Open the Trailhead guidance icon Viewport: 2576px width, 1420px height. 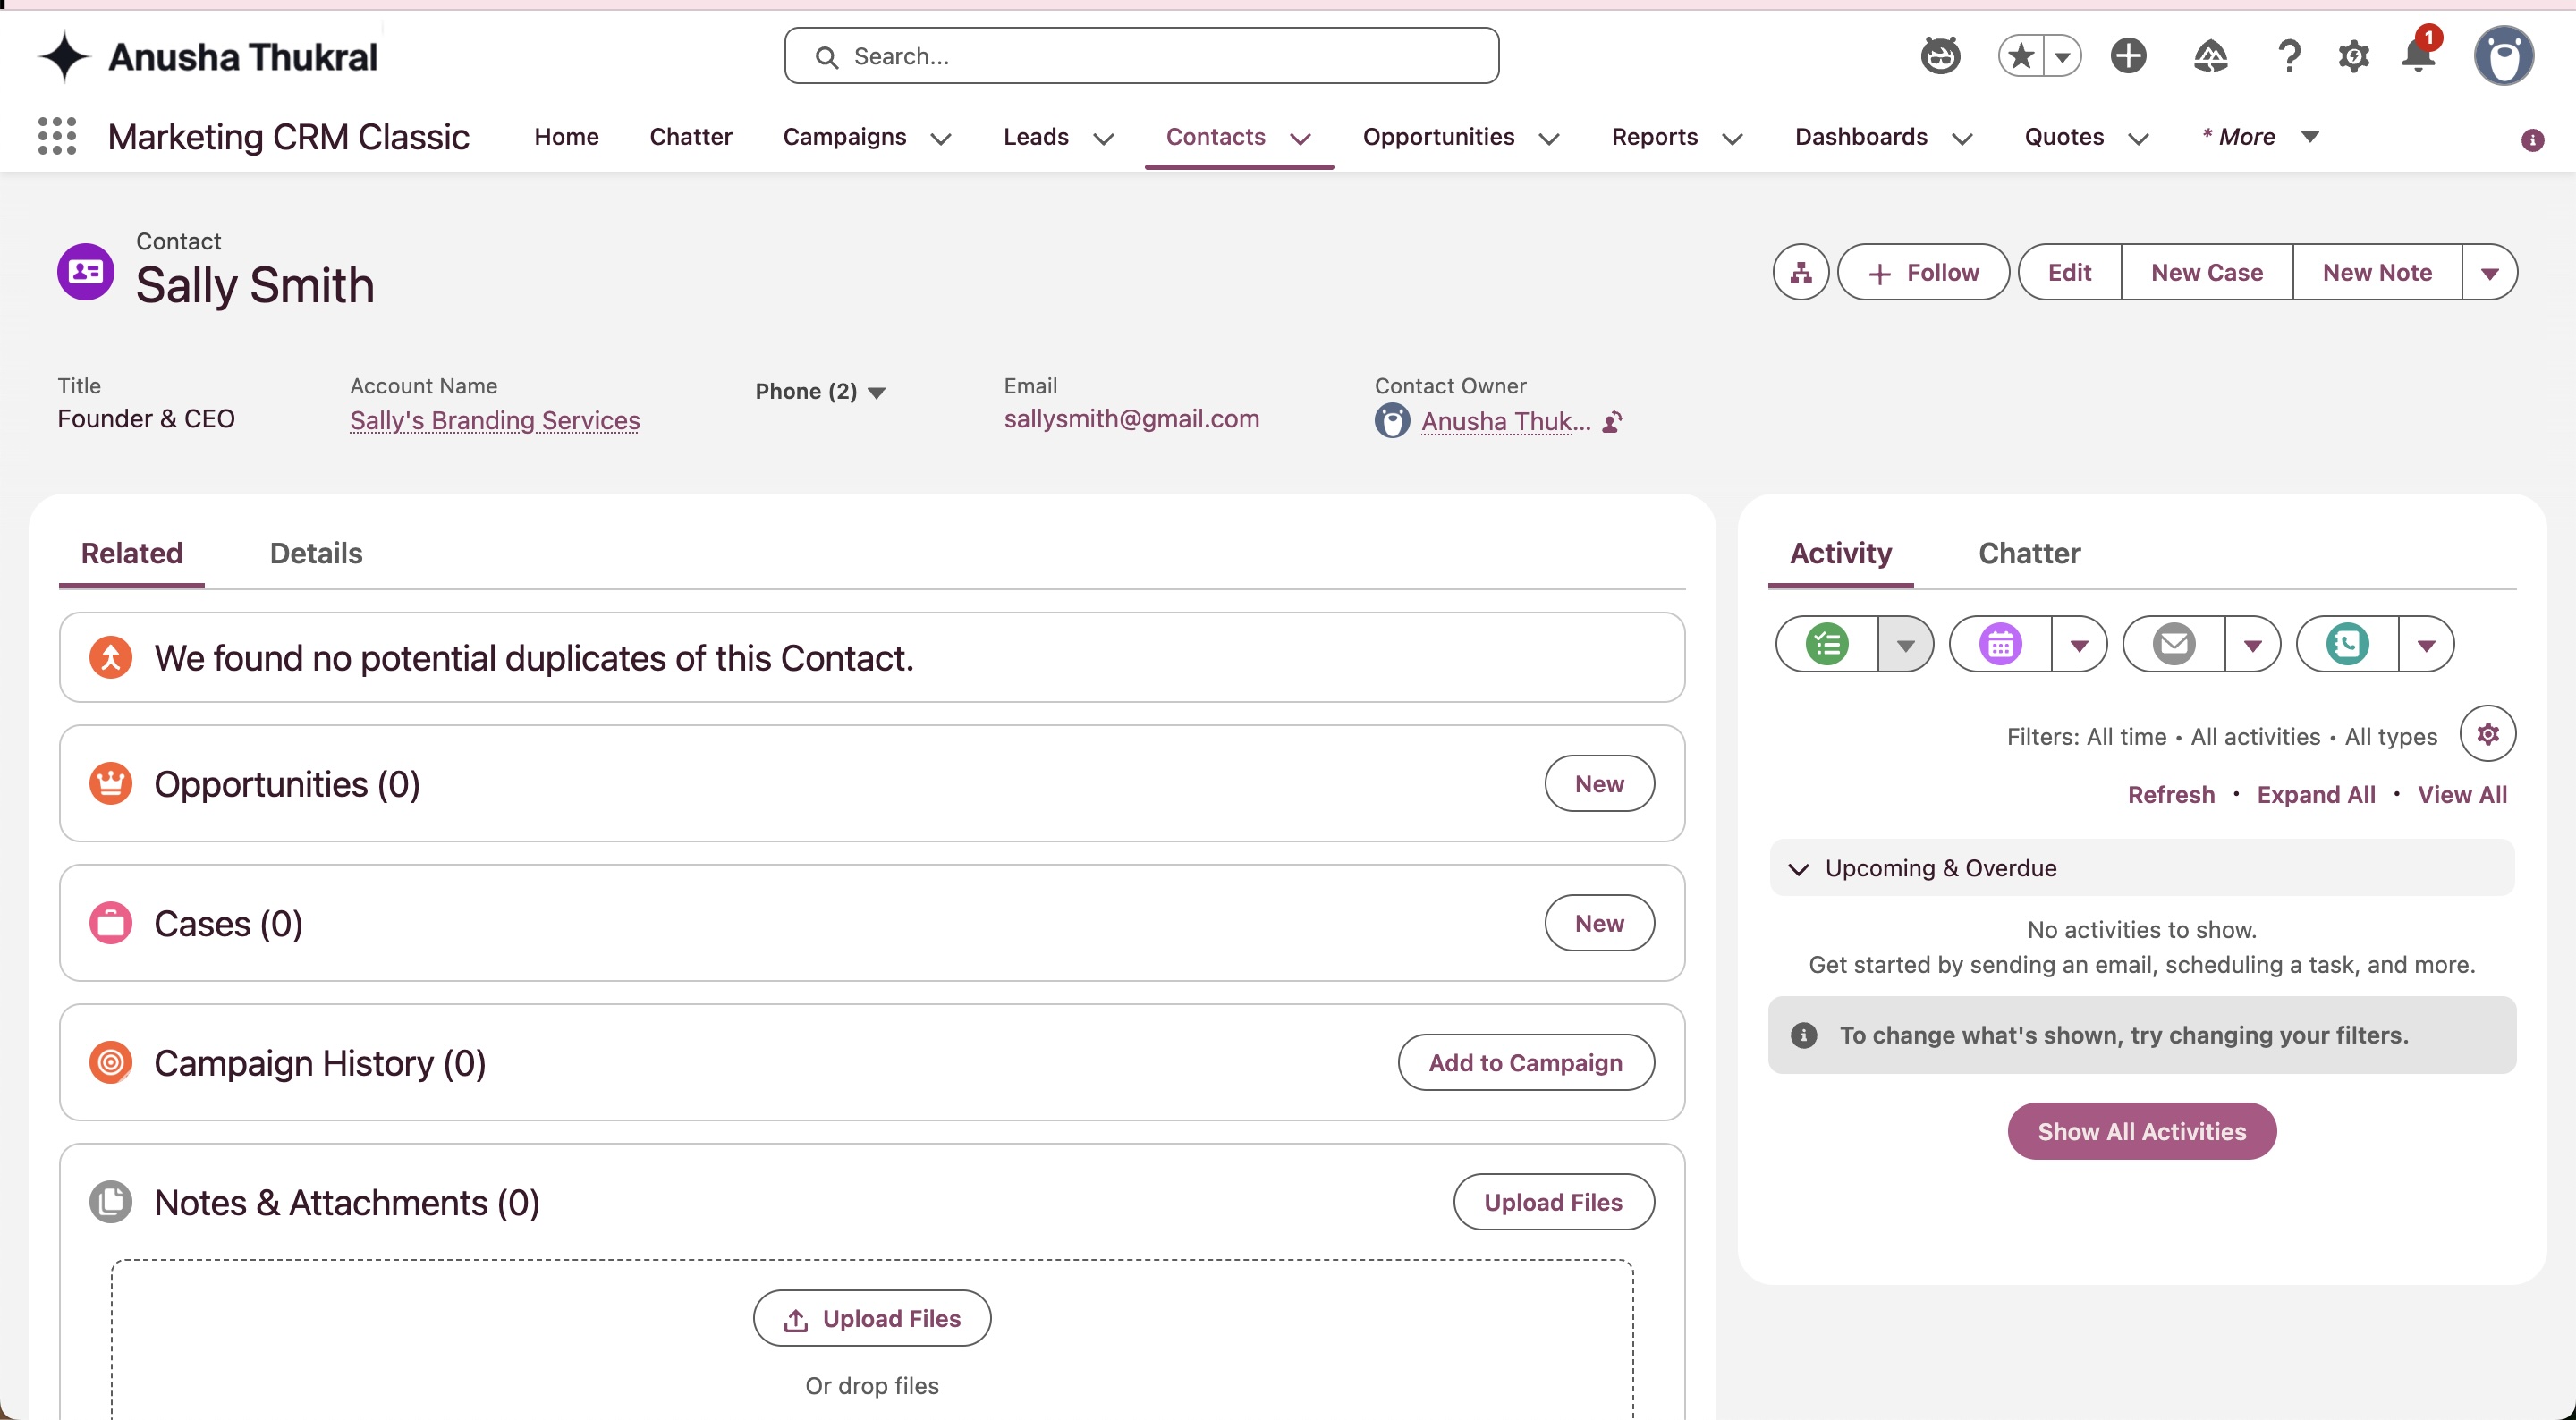coord(2210,56)
